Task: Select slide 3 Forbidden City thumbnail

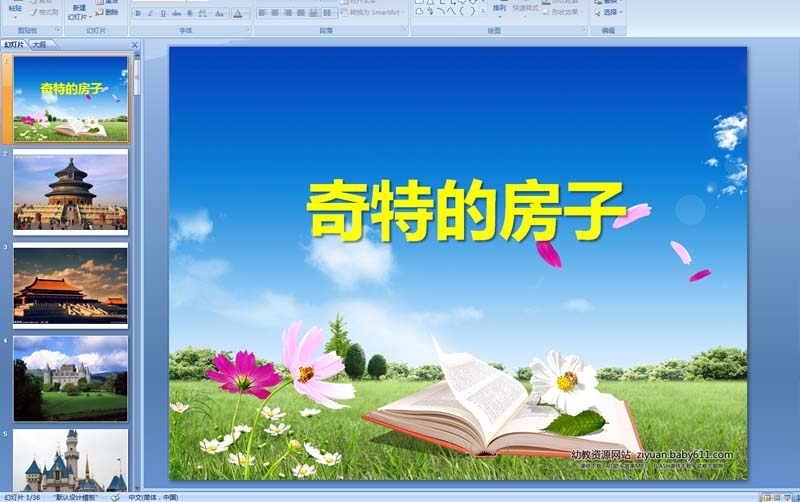Action: pos(70,285)
